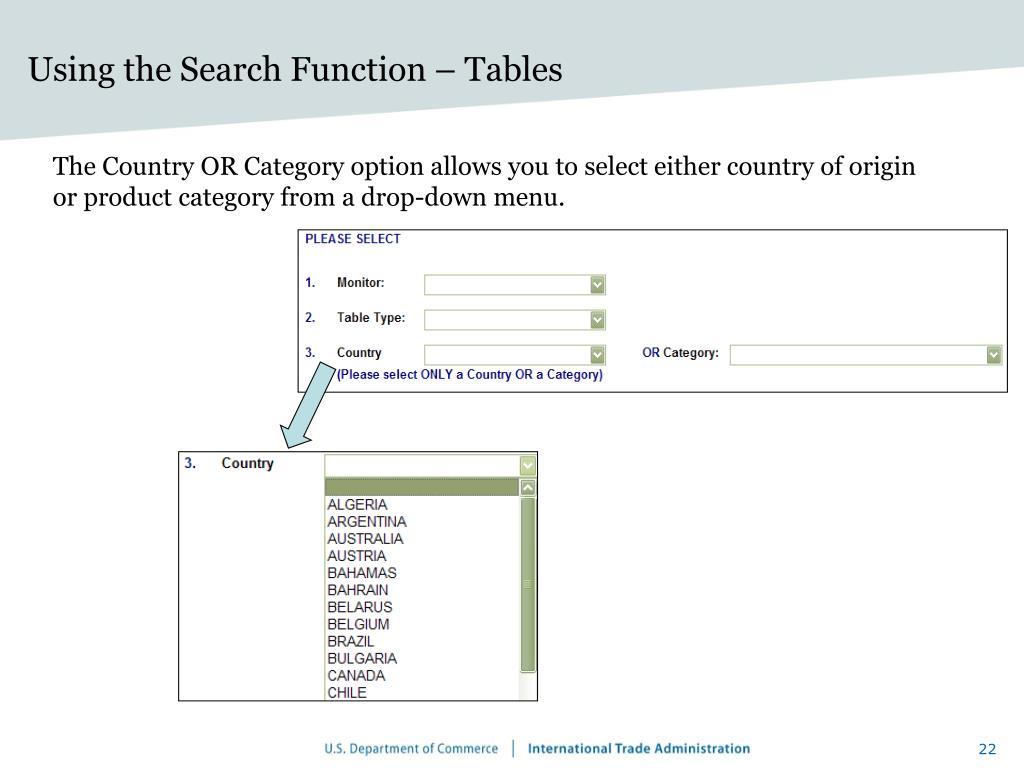The height and width of the screenshot is (768, 1024).
Task: Open the OR Category dropdown arrow
Action: click(x=993, y=355)
